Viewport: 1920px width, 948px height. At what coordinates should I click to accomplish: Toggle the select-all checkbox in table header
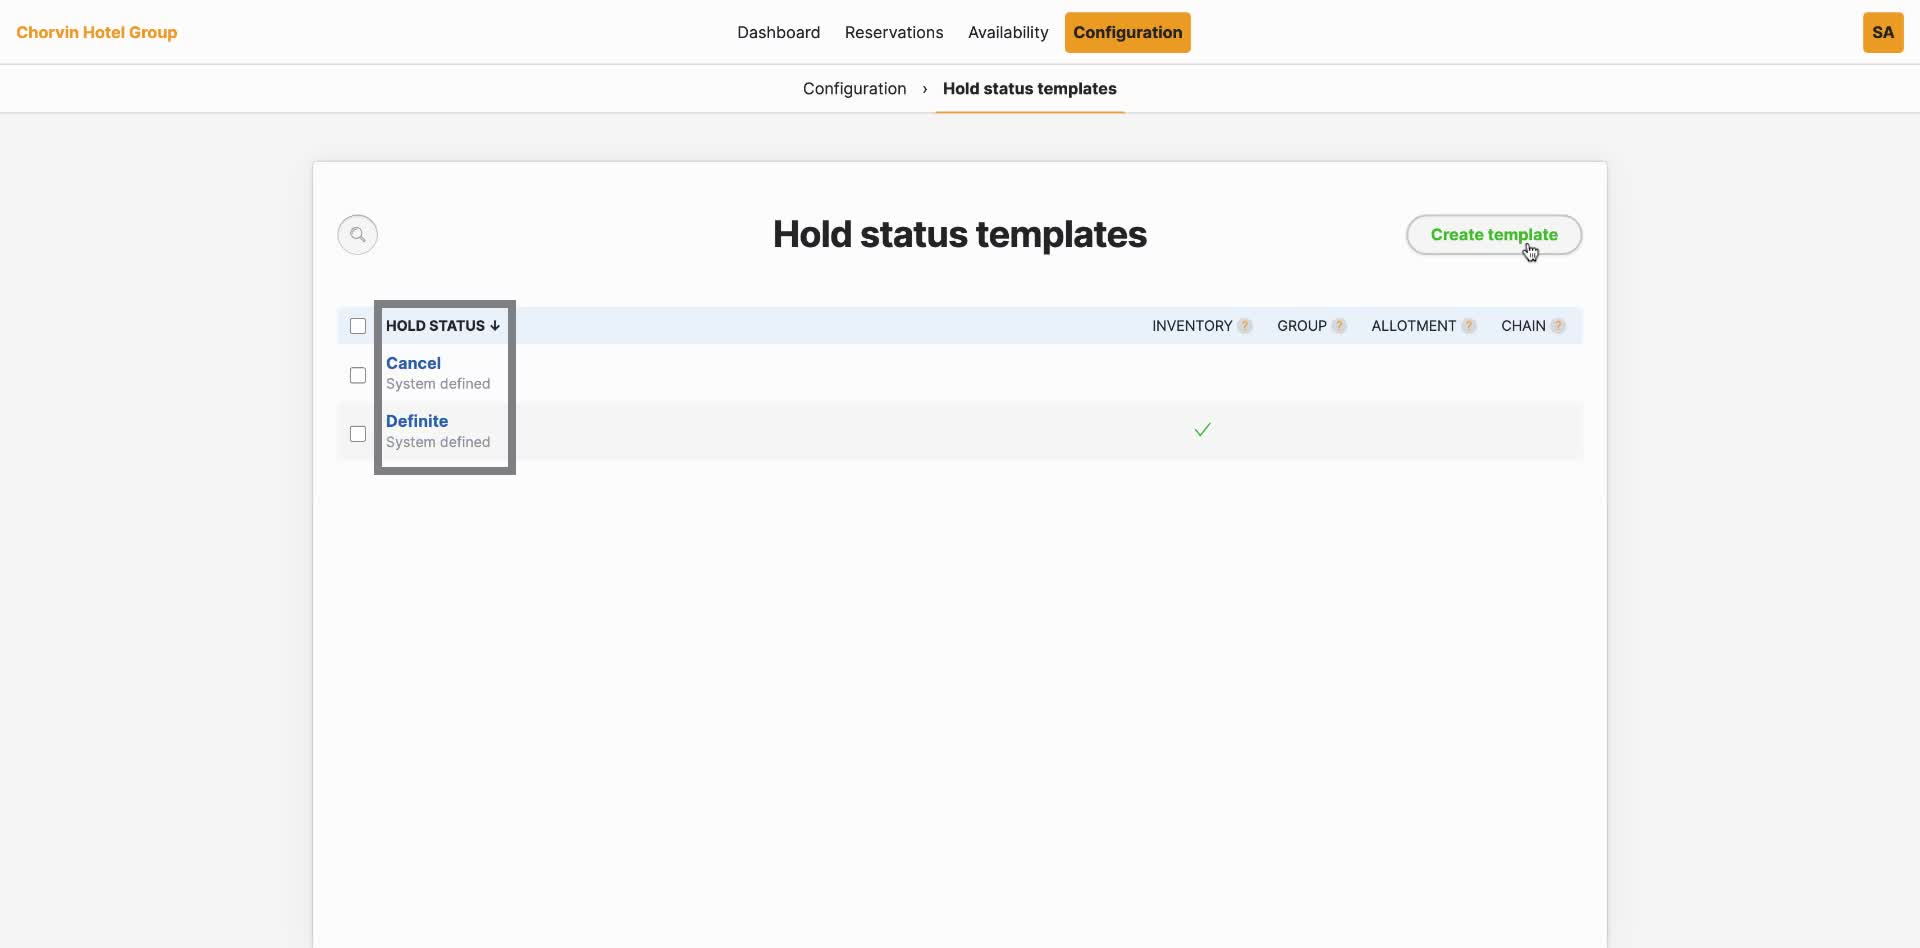click(x=357, y=326)
